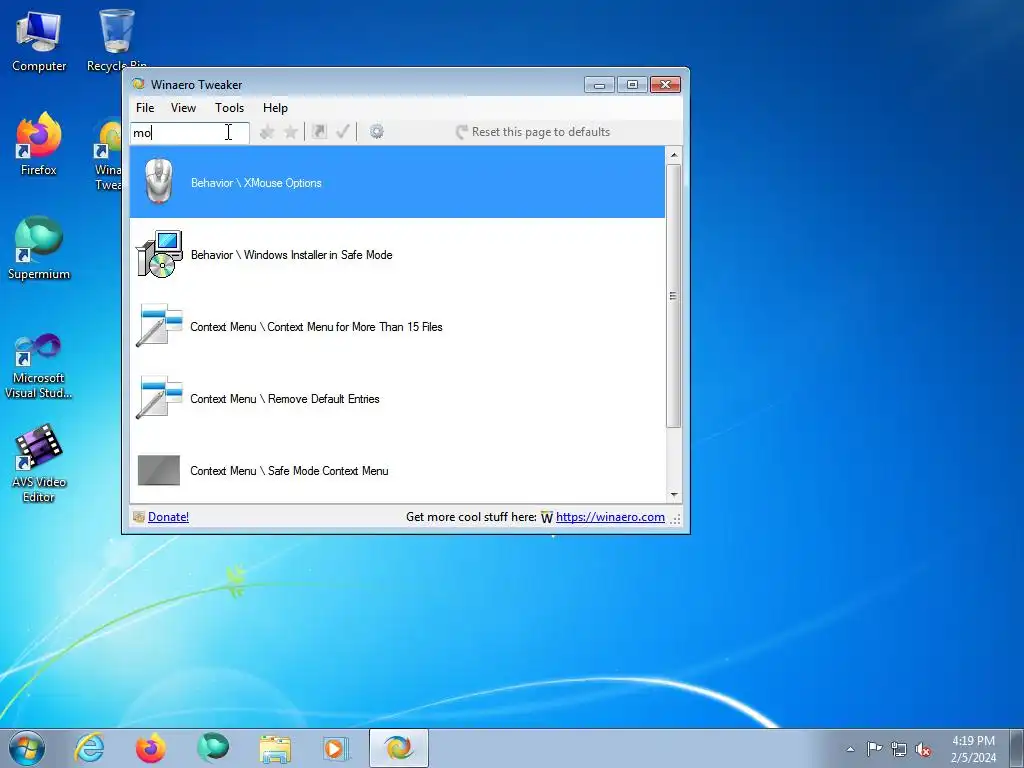Select Context Menu \ Remove Default Entries

point(397,398)
